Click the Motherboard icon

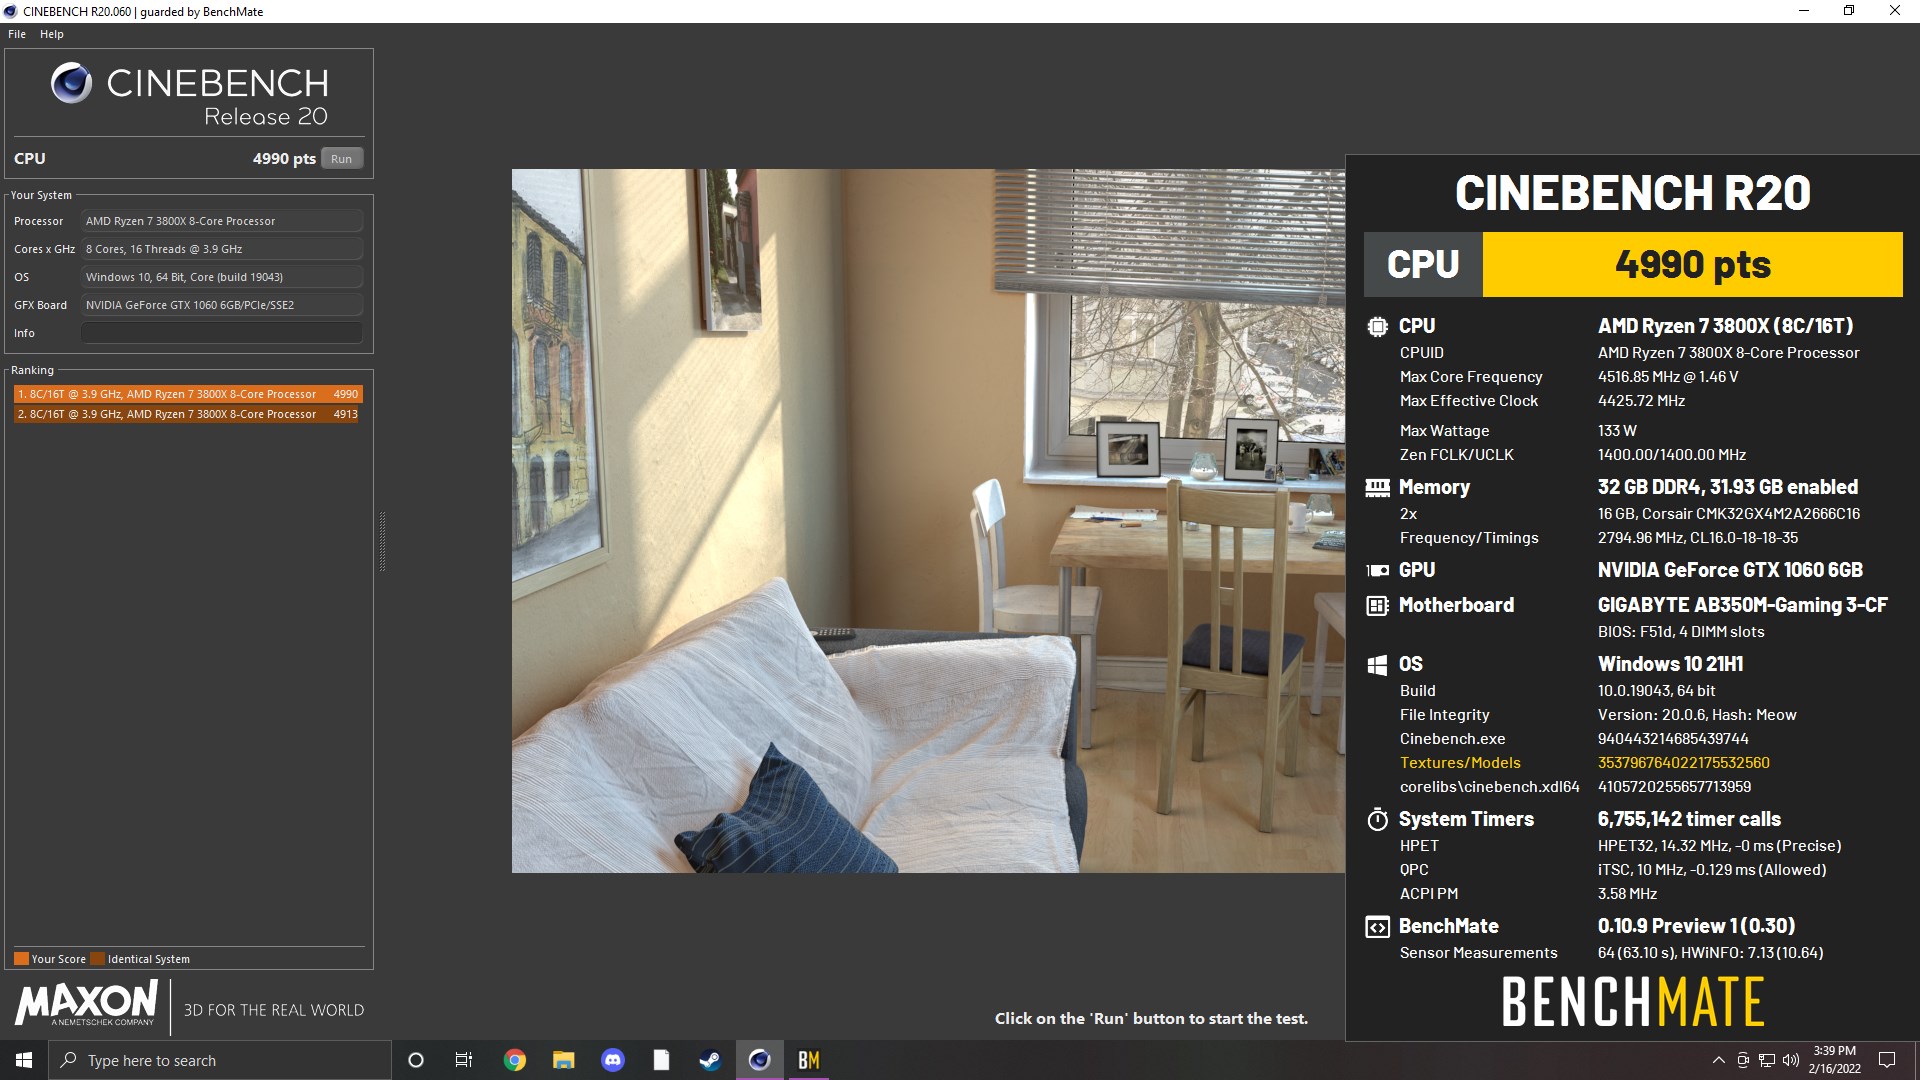(x=1378, y=605)
